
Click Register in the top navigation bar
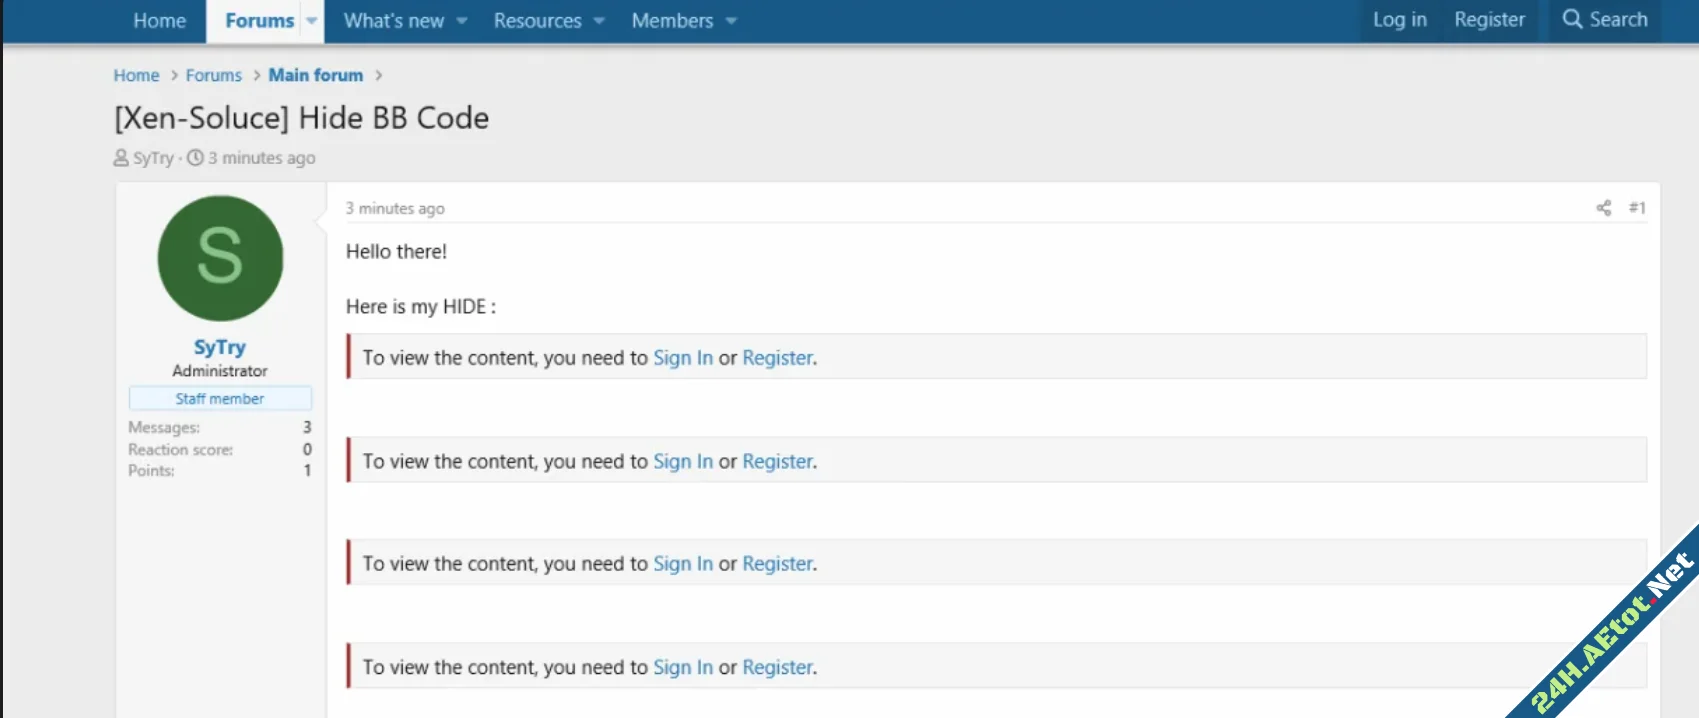click(1489, 20)
